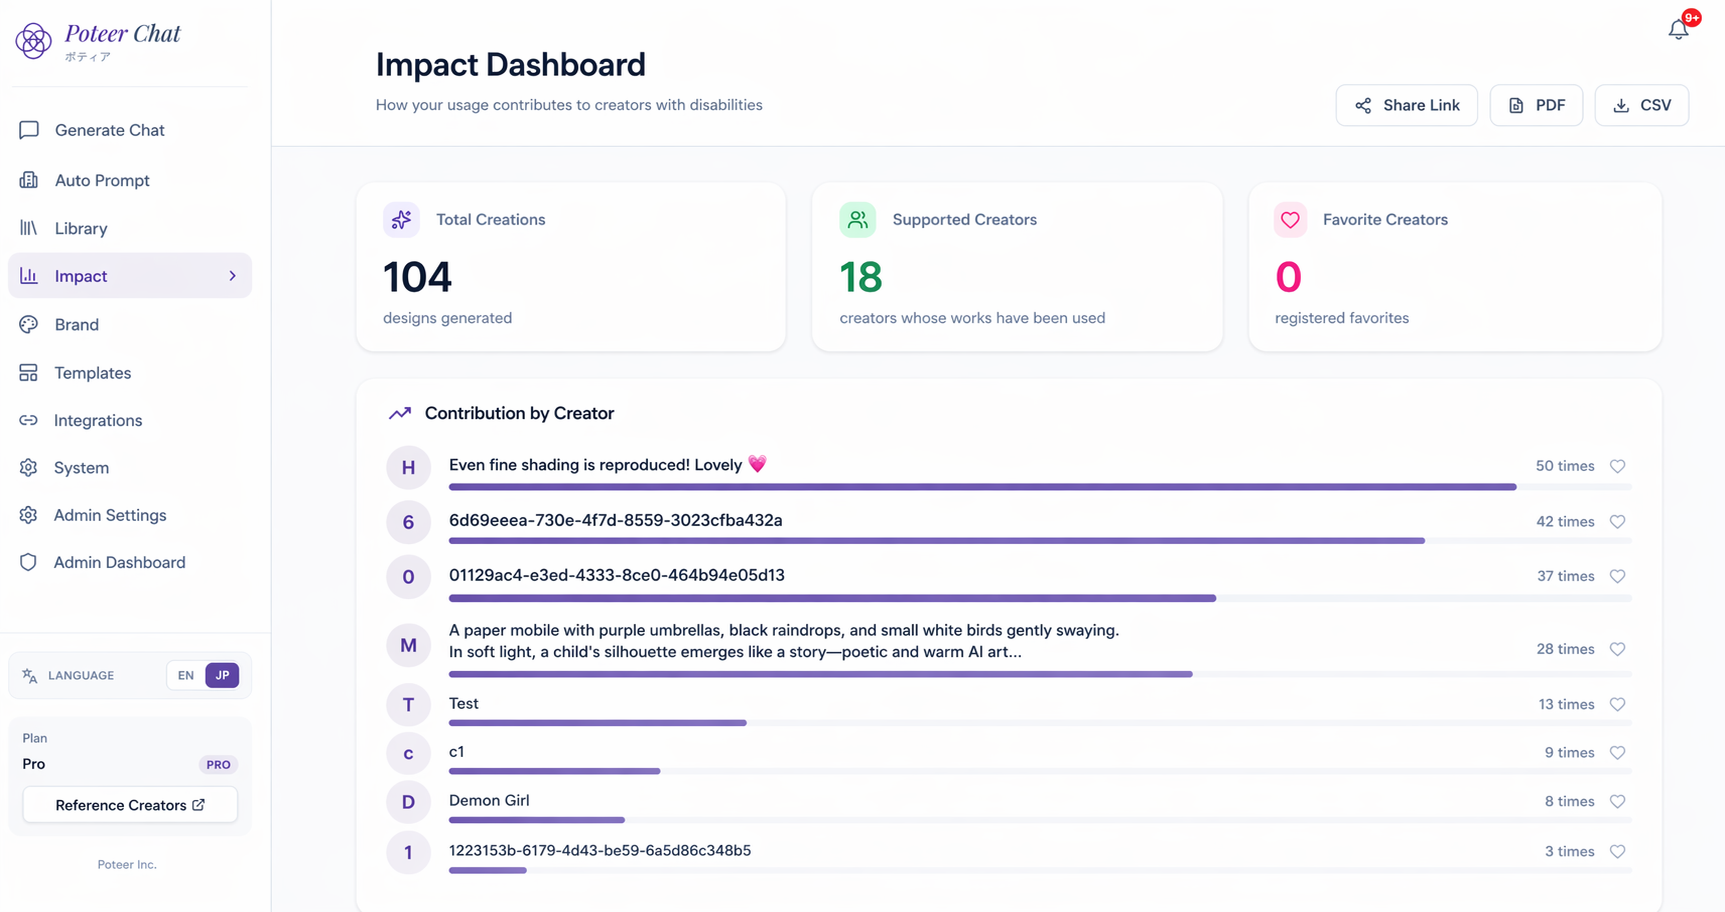Screen dimensions: 1725x912
Task: Click the Demon Girl avatar D
Action: (408, 802)
